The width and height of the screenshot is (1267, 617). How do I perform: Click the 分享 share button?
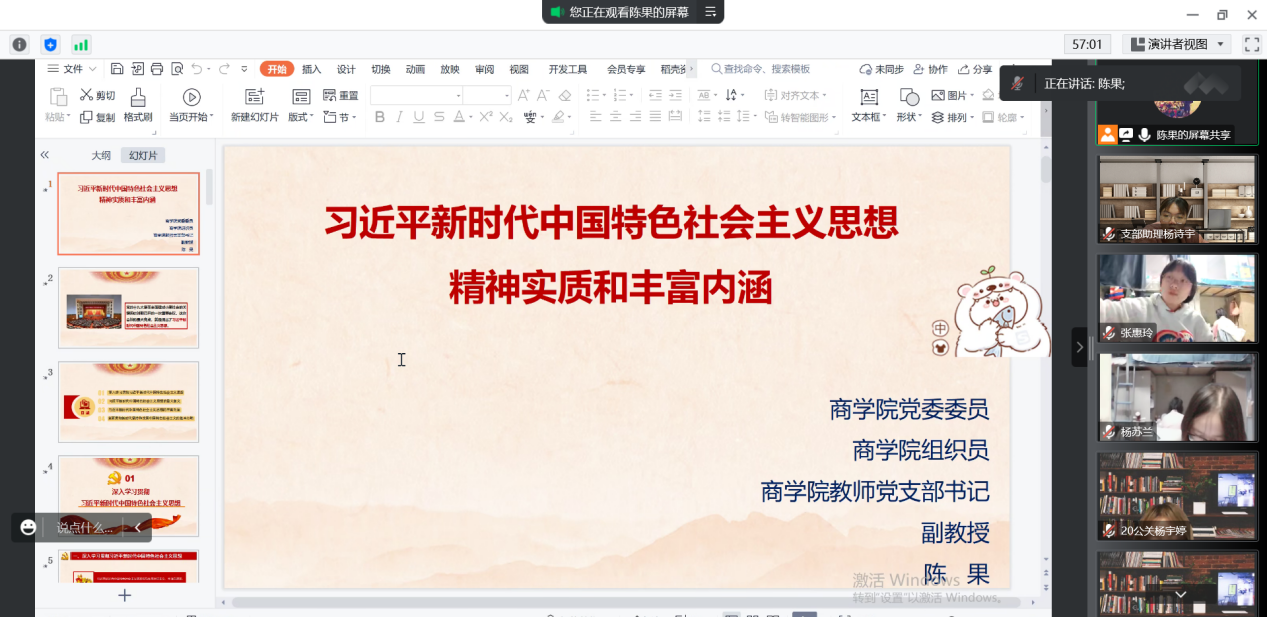click(975, 69)
